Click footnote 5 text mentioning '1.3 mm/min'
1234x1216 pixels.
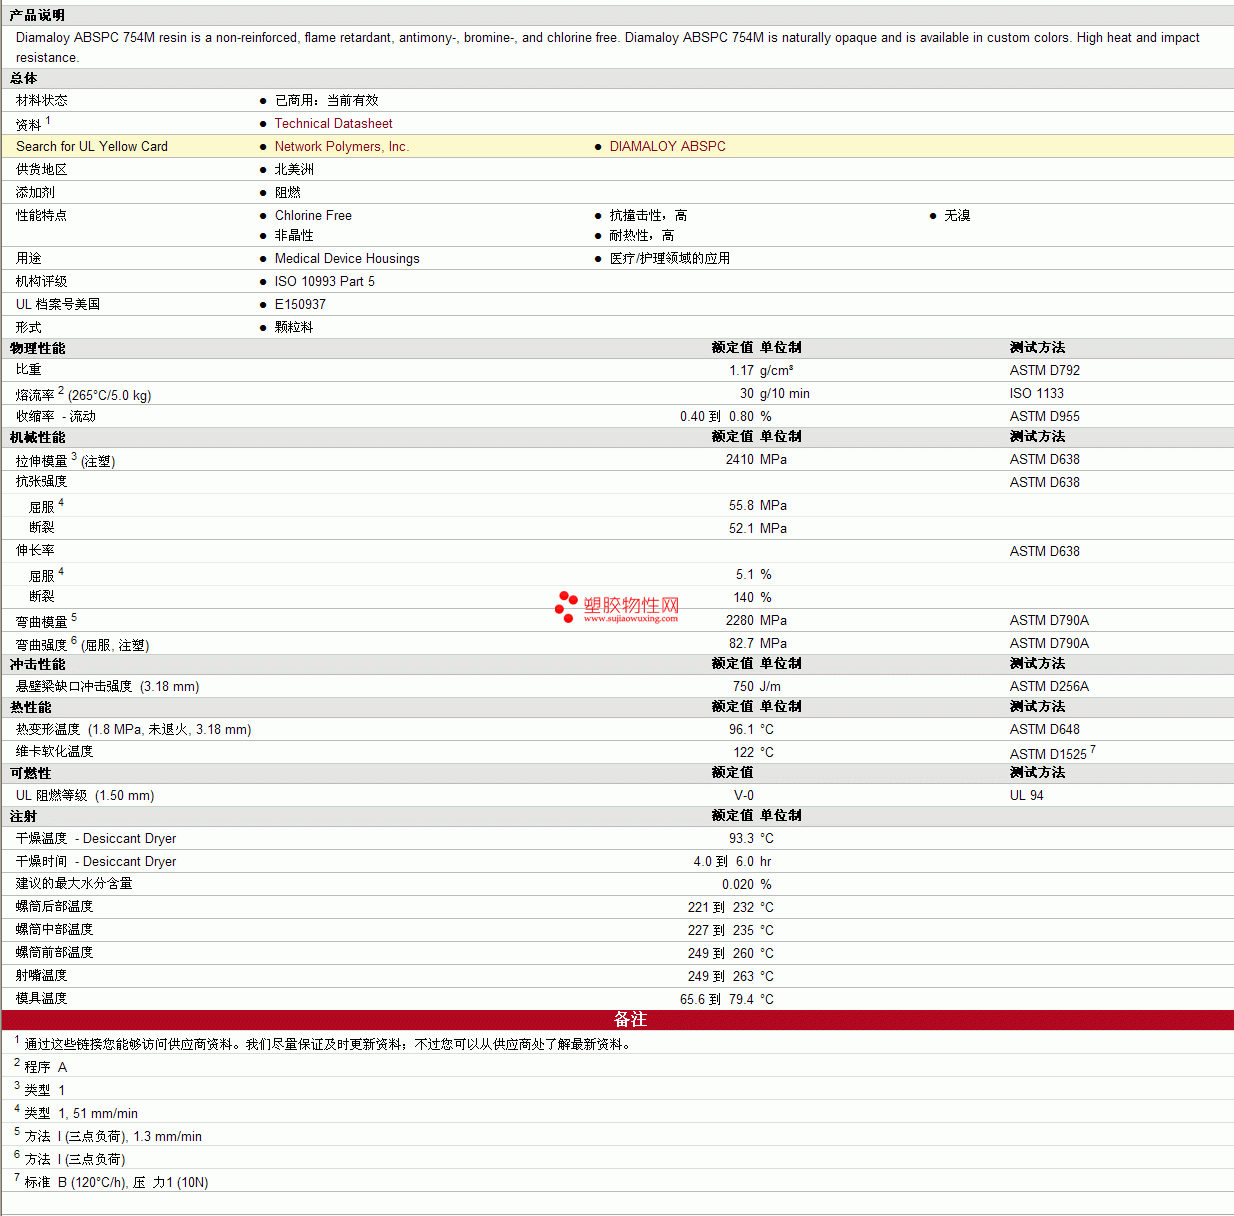(113, 1136)
